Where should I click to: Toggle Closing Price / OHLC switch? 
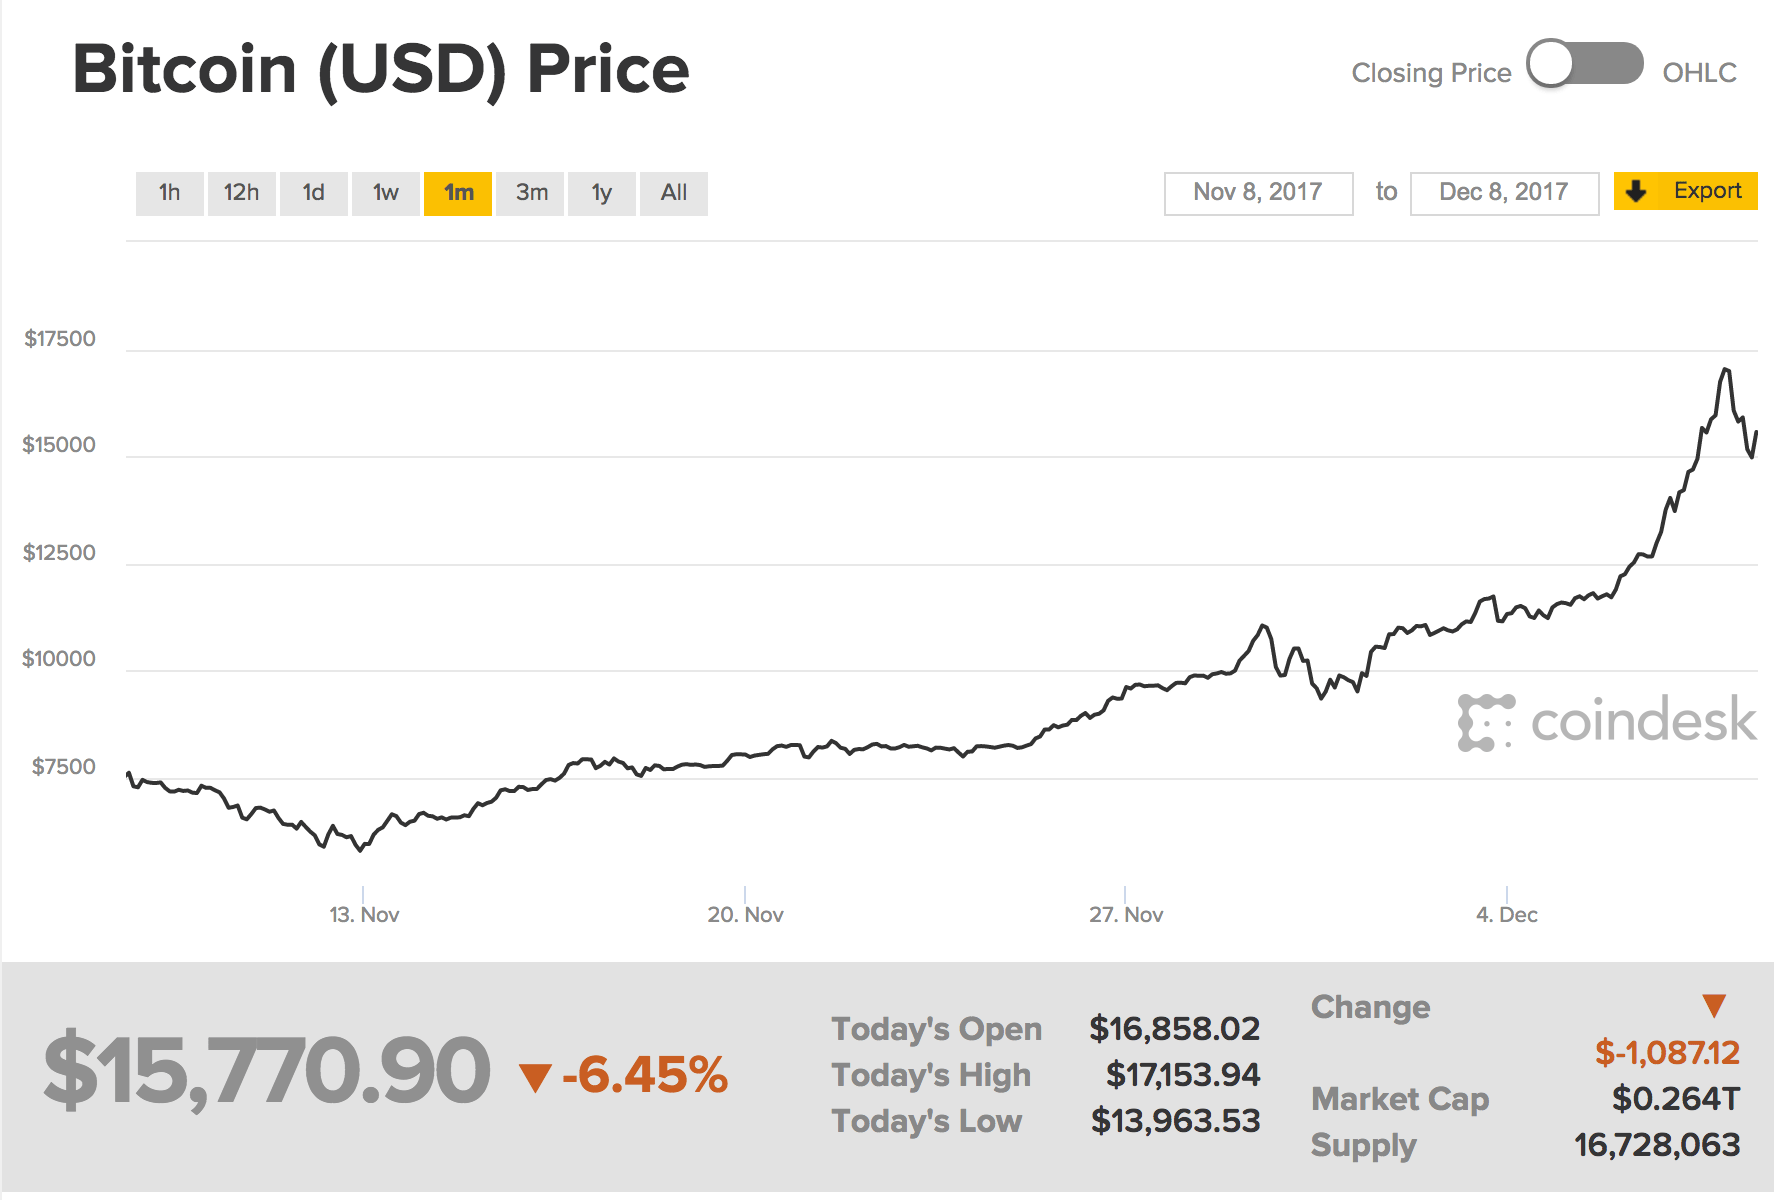(1584, 64)
